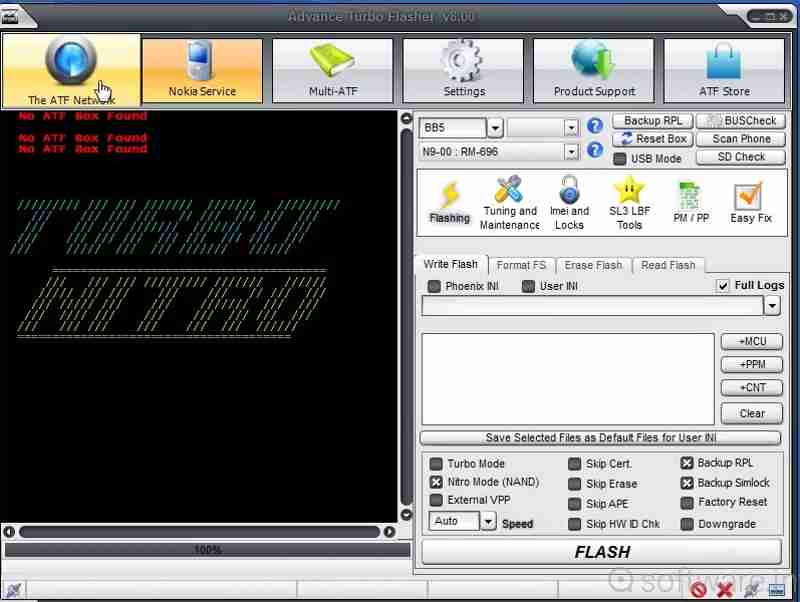Viewport: 800px width, 602px height.
Task: Enable Factory Reset checkbox
Action: coord(687,503)
